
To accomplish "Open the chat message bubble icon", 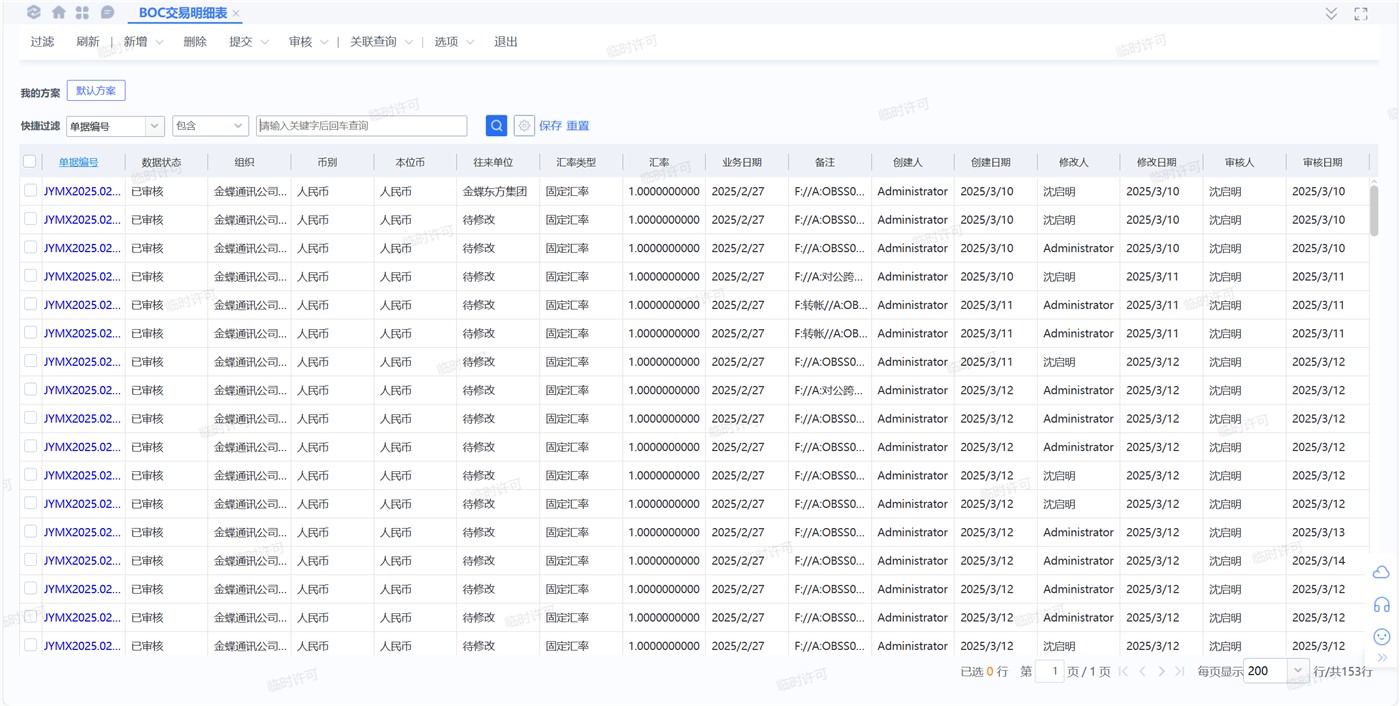I will click(107, 13).
